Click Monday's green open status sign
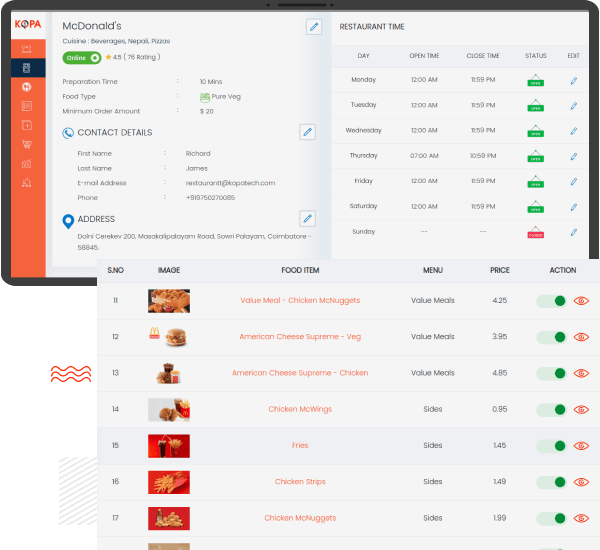Screen dimensions: 600x550 pyautogui.click(x=535, y=80)
